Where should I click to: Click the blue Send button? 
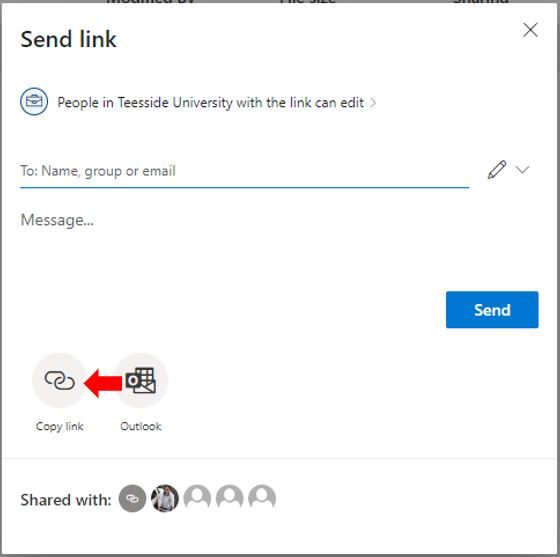(492, 310)
